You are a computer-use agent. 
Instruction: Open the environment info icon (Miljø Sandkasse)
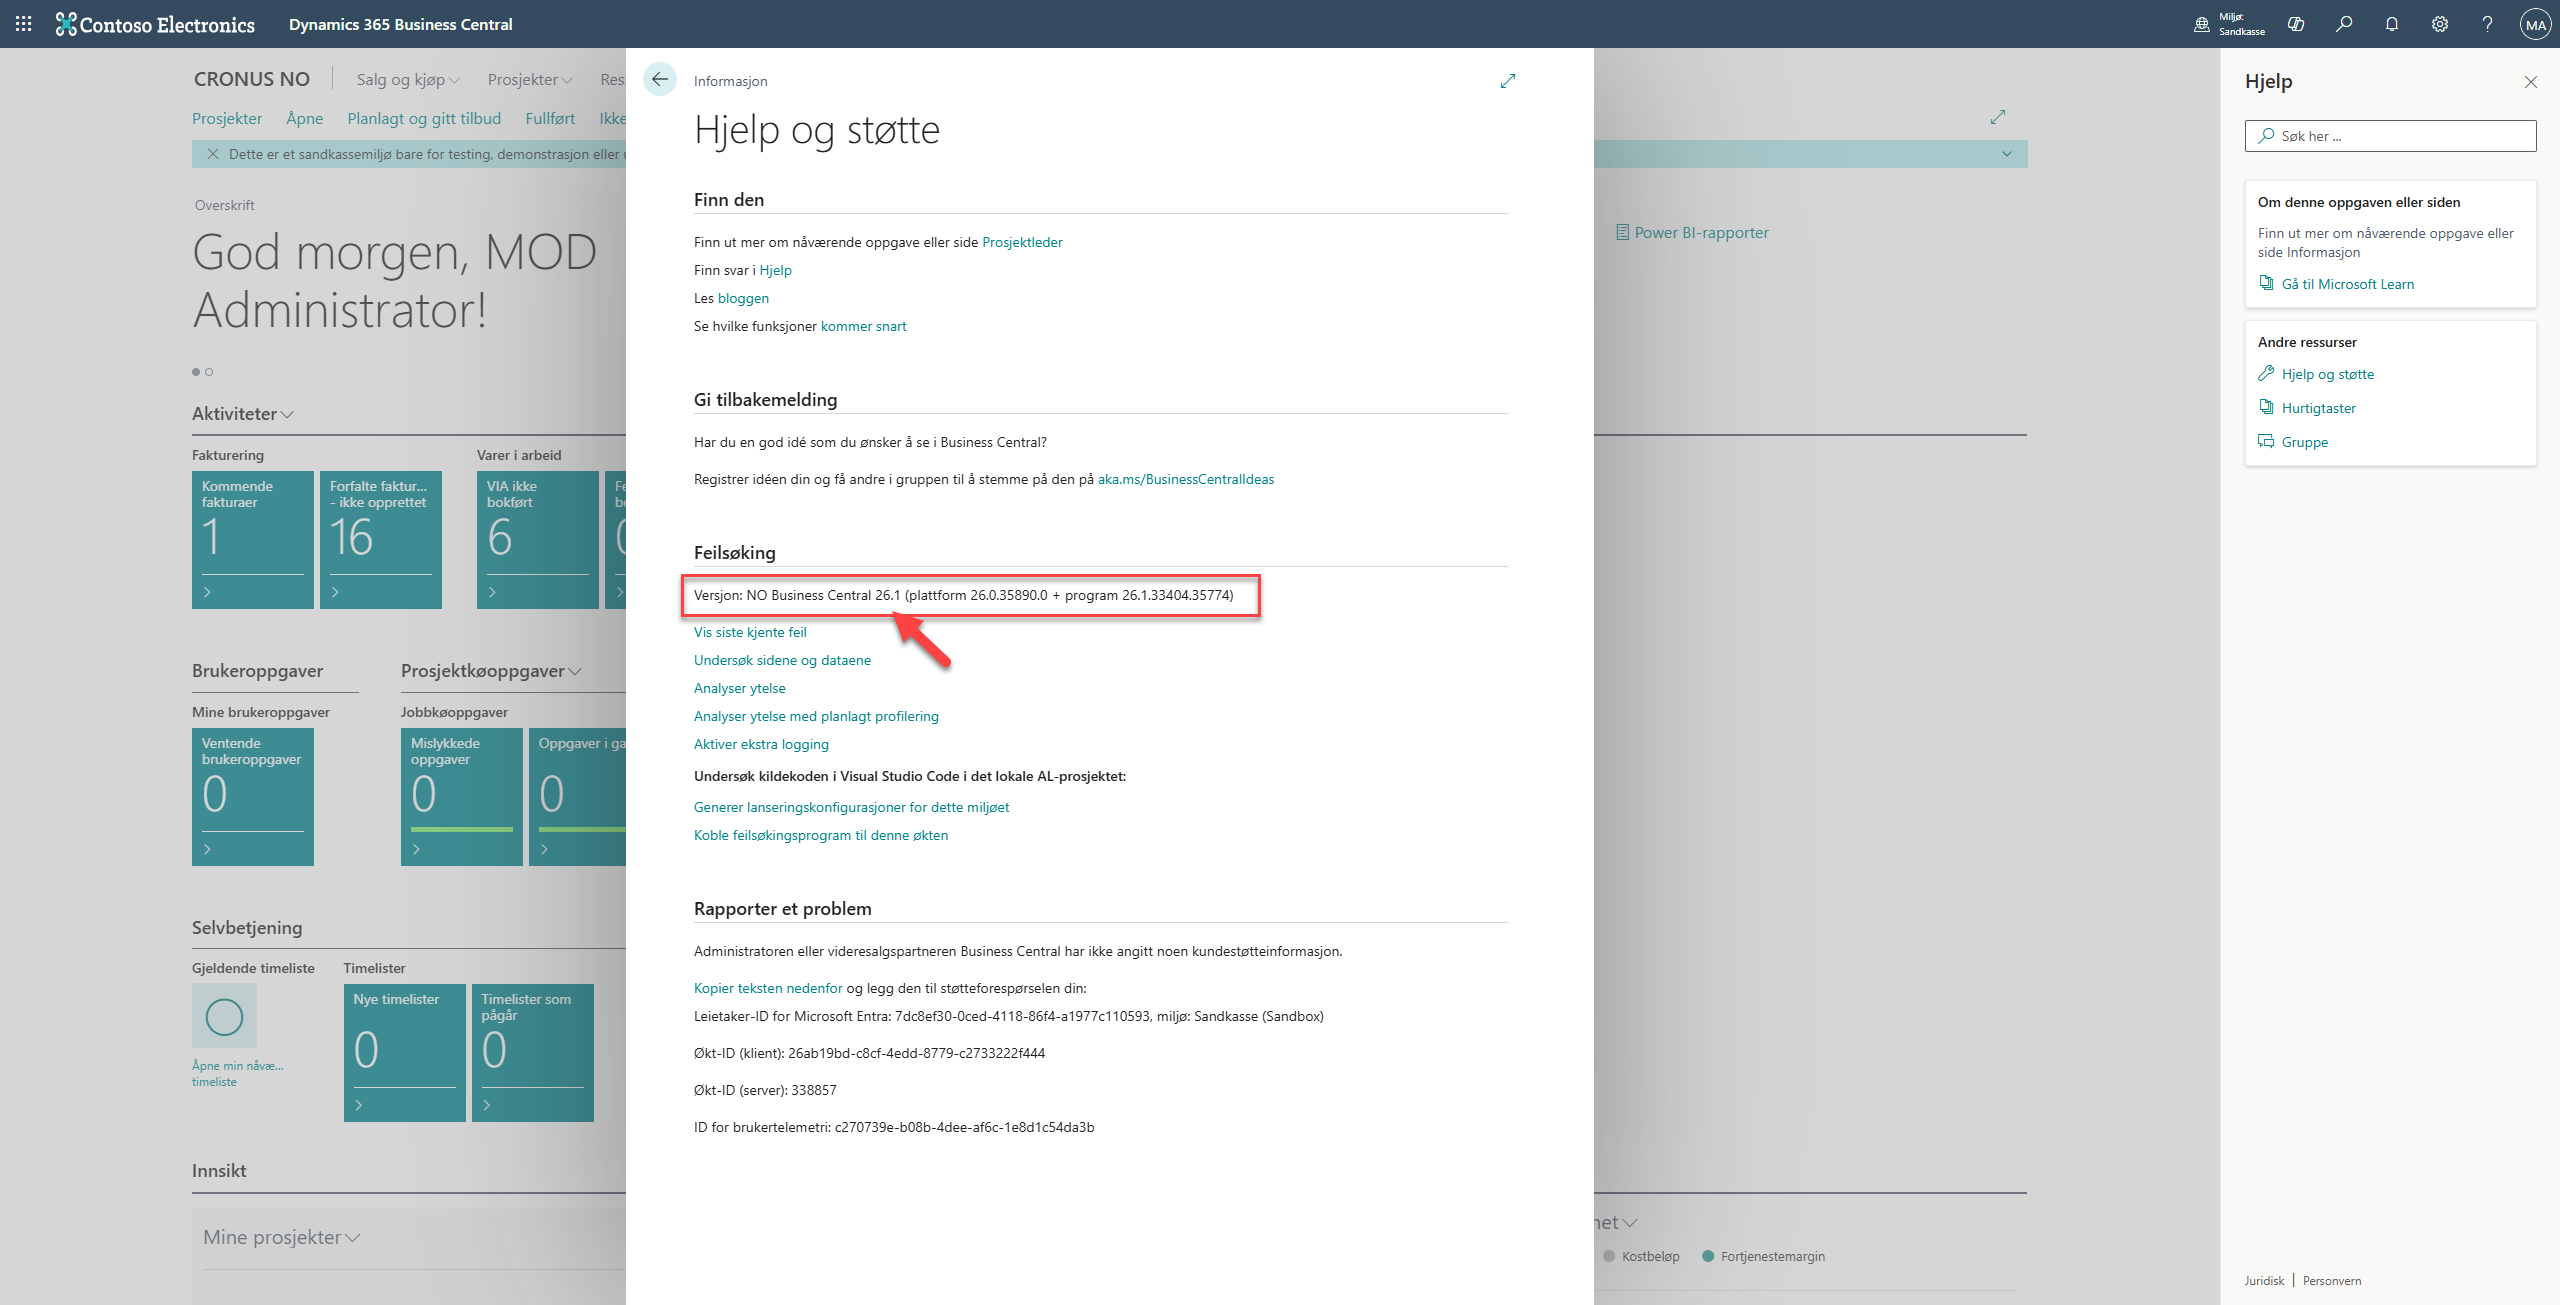pos(2201,24)
